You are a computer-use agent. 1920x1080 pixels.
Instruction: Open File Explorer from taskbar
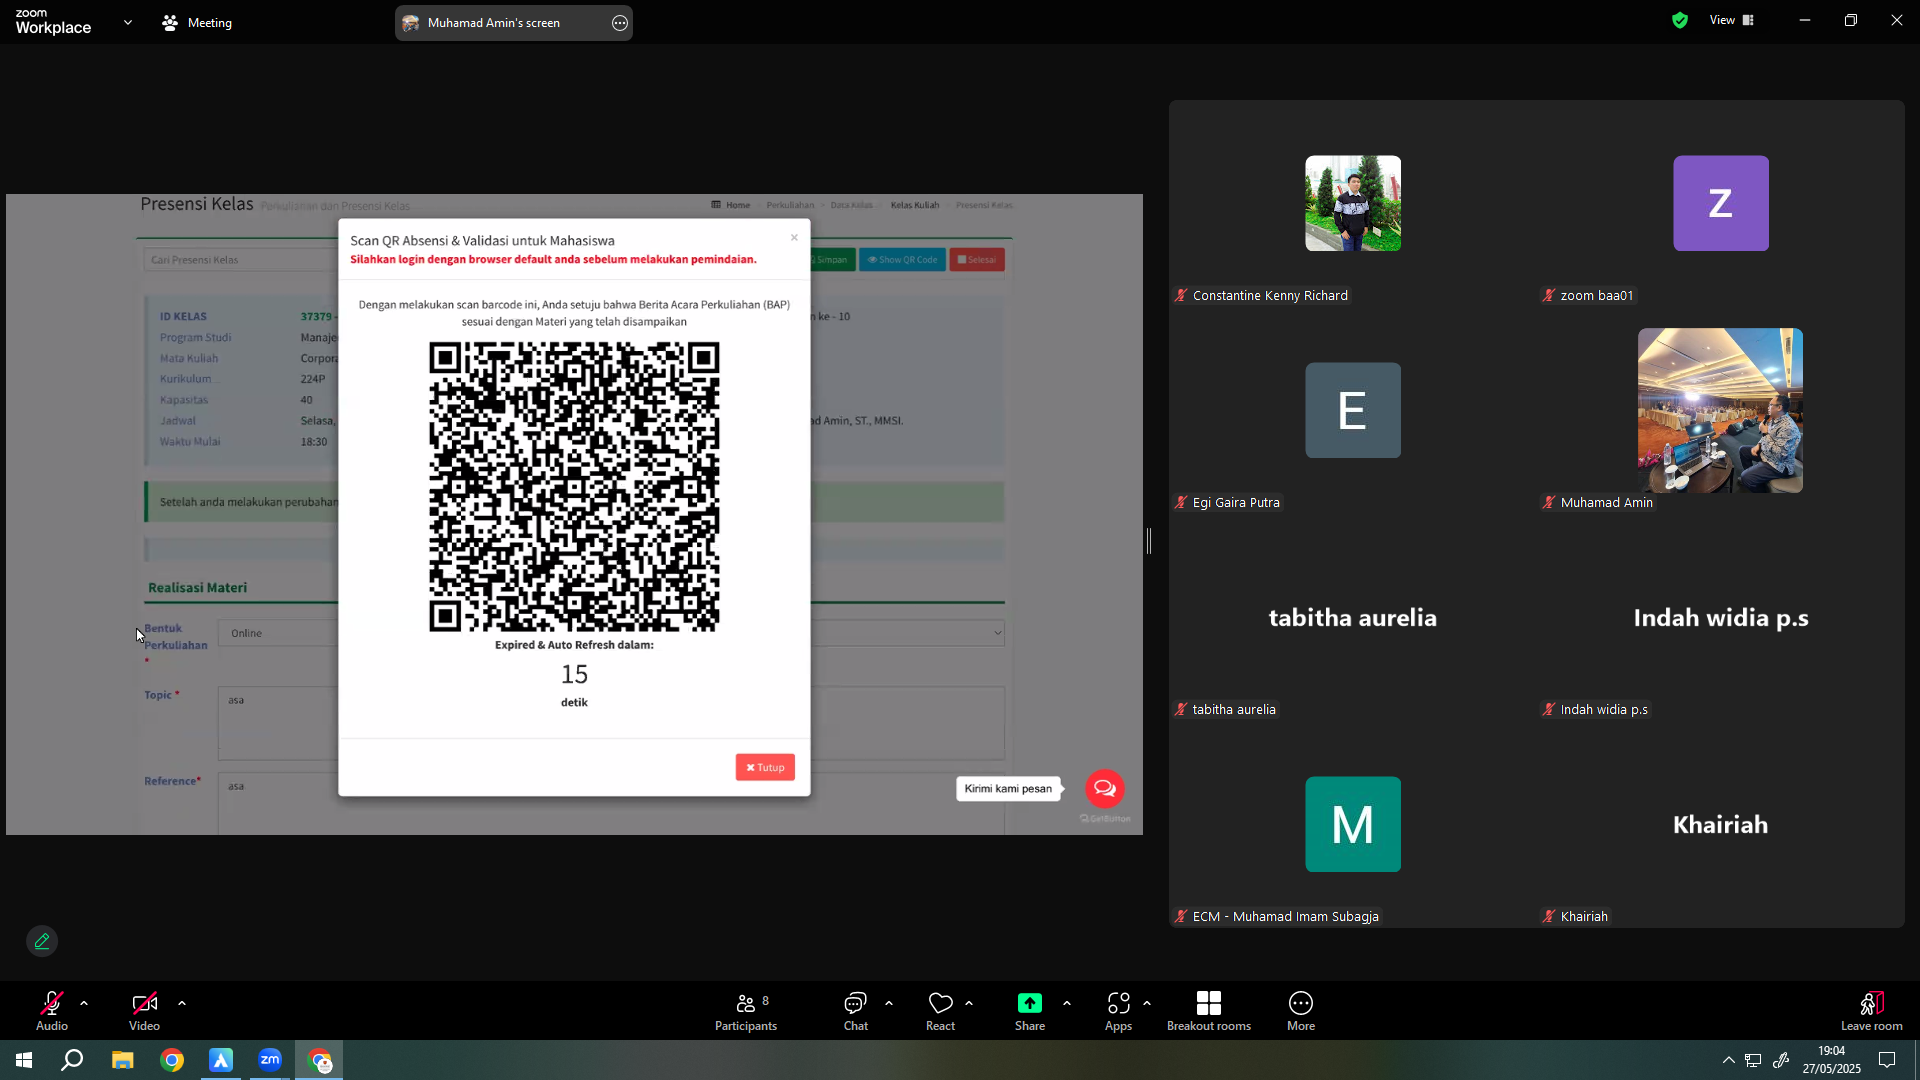pyautogui.click(x=122, y=1060)
